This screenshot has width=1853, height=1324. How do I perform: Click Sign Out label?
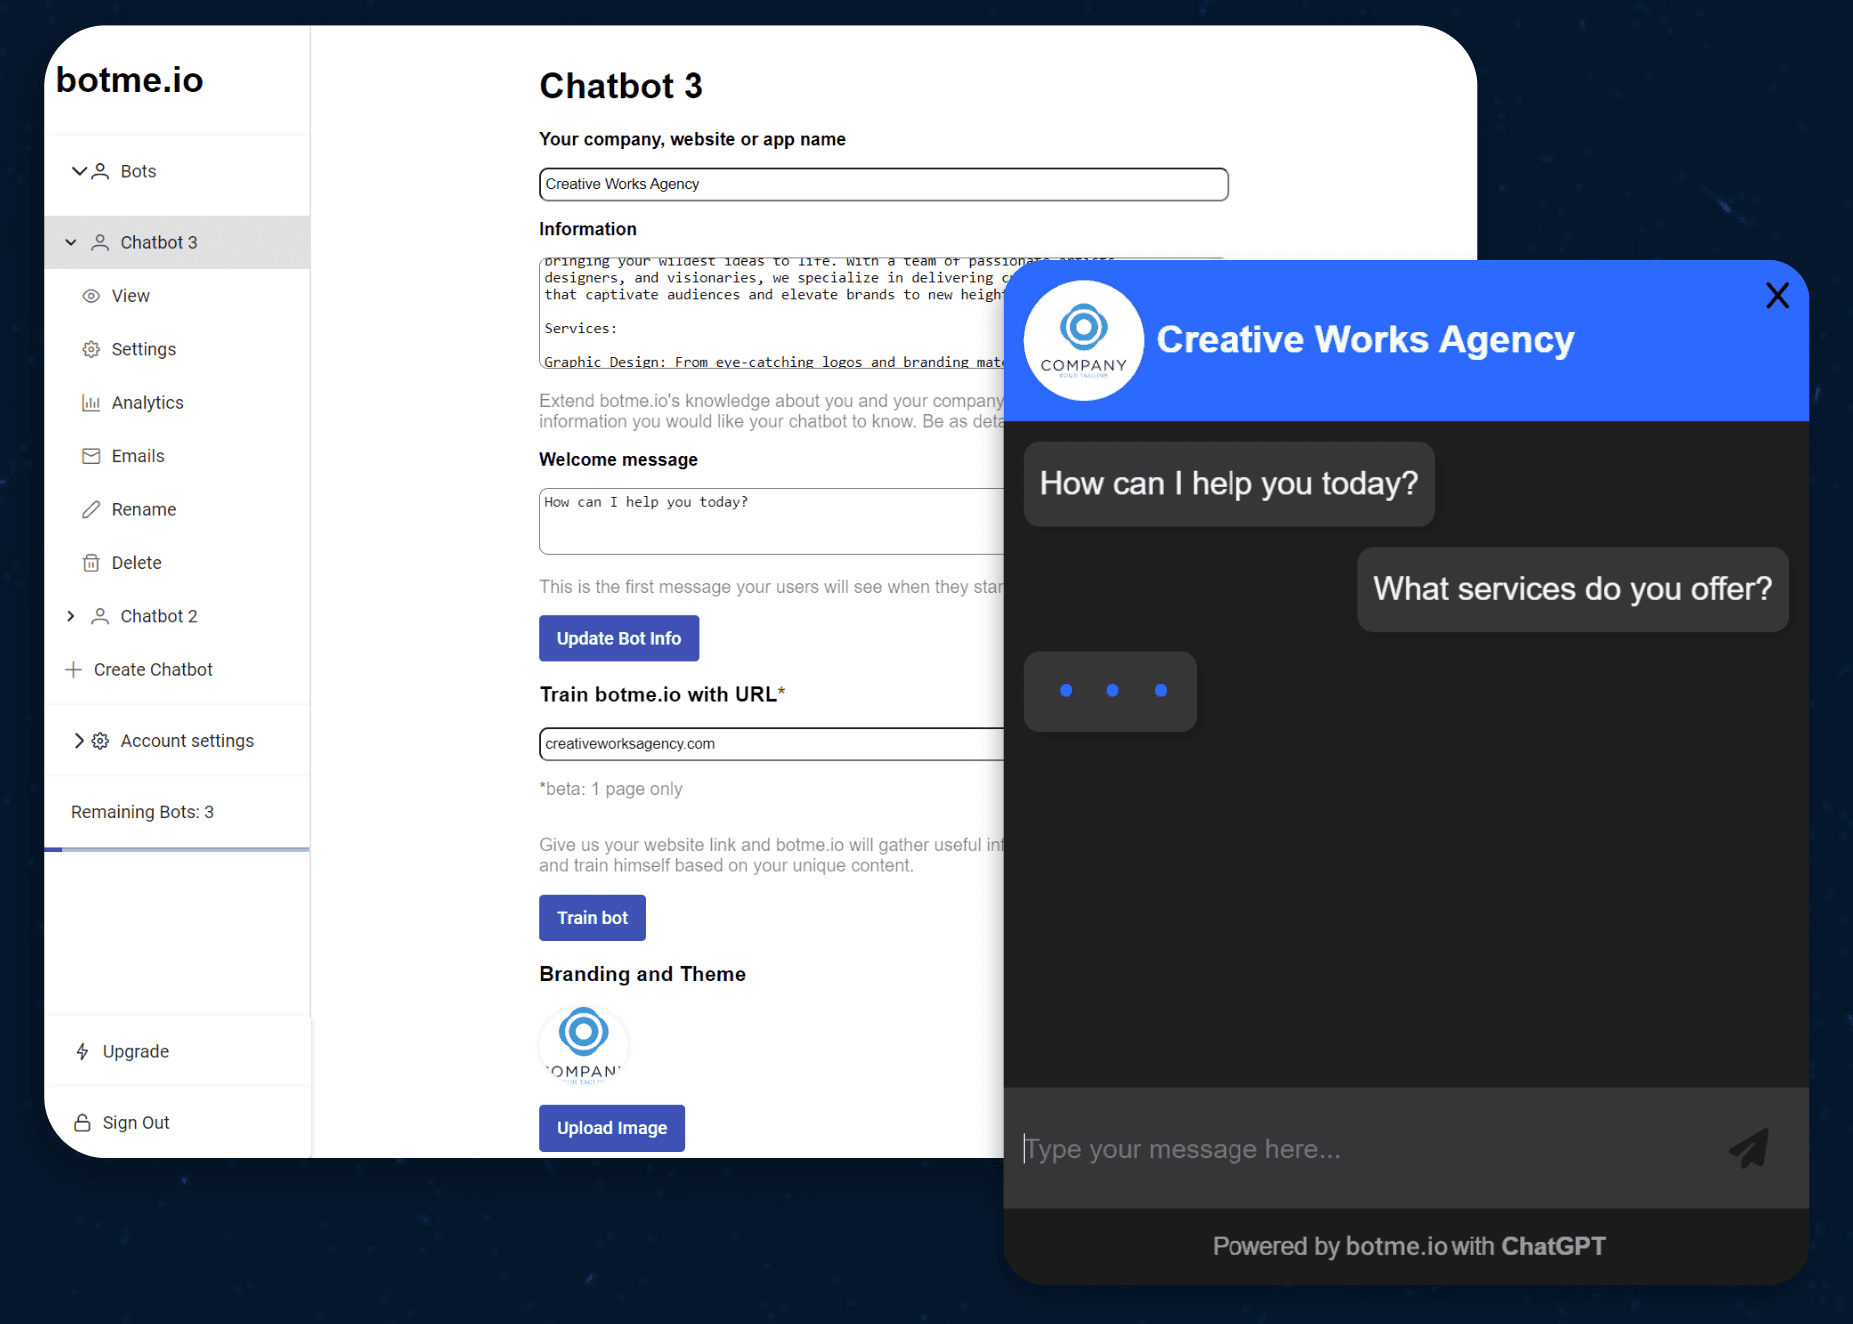(x=136, y=1123)
